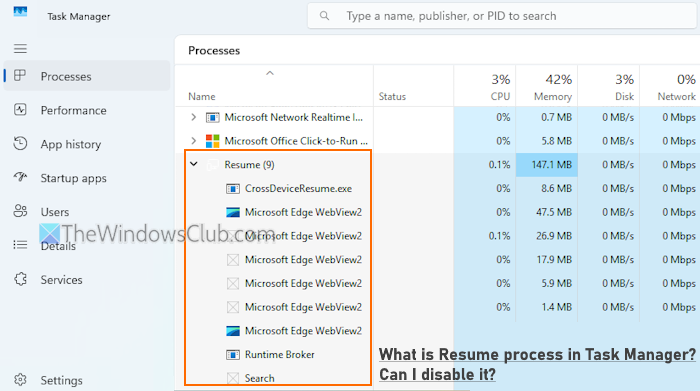Open the hamburger navigation menu
Viewport: 700px width, 391px height.
[x=20, y=48]
